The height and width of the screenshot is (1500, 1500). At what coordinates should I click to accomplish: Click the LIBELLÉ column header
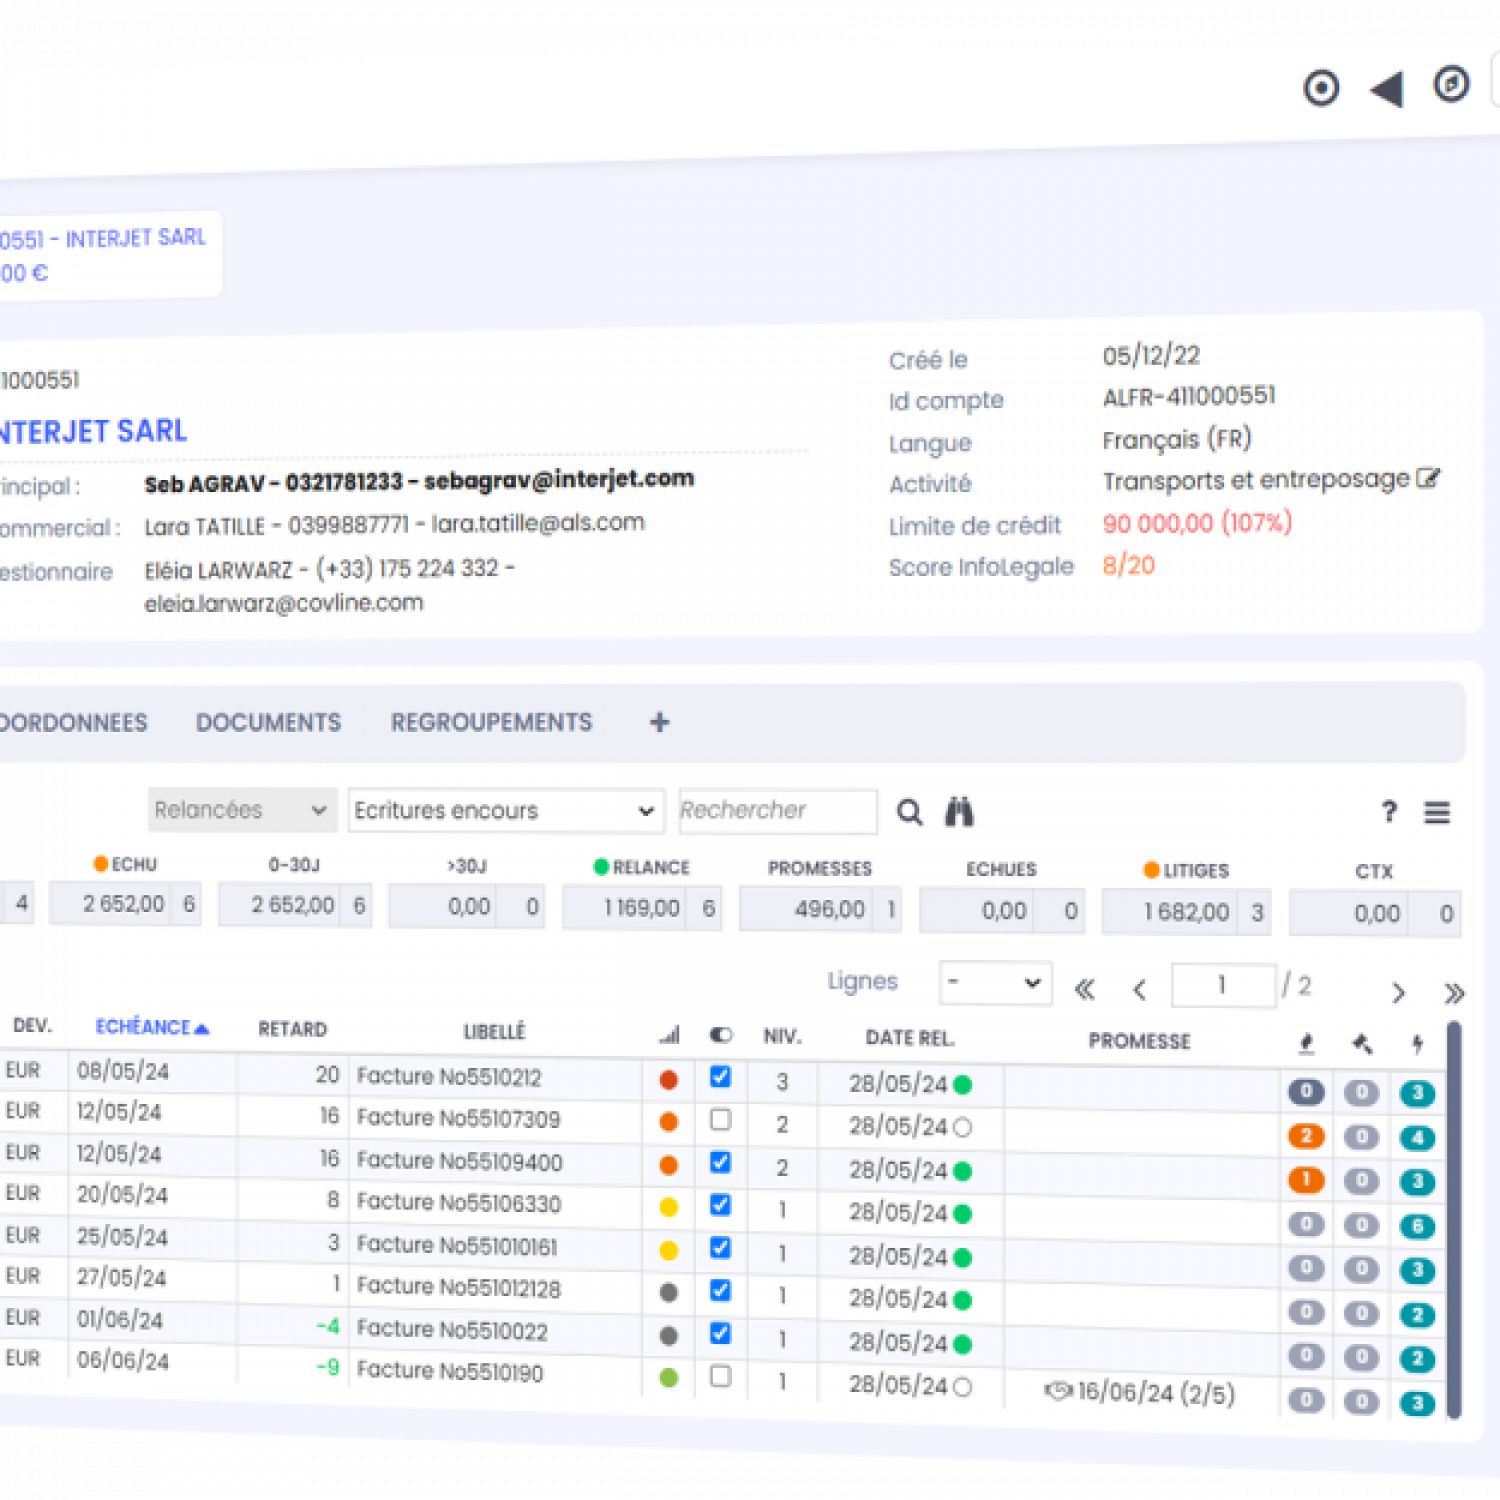494,1031
